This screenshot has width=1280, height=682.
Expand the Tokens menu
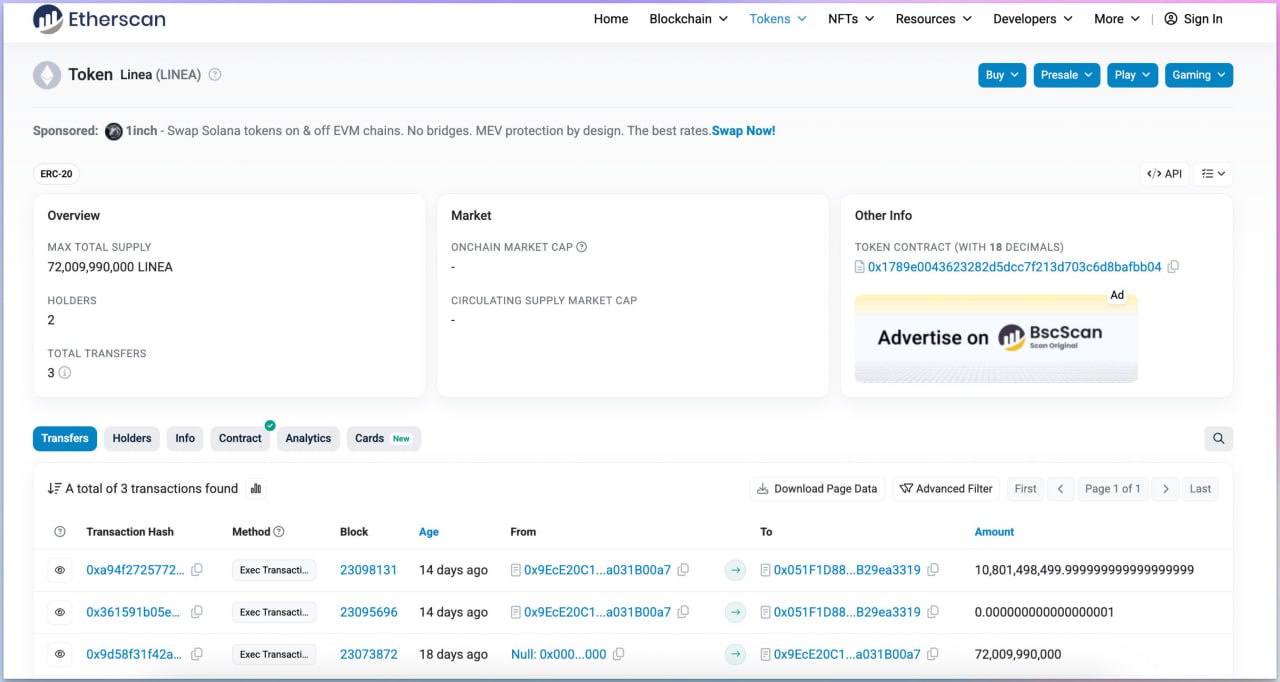778,19
